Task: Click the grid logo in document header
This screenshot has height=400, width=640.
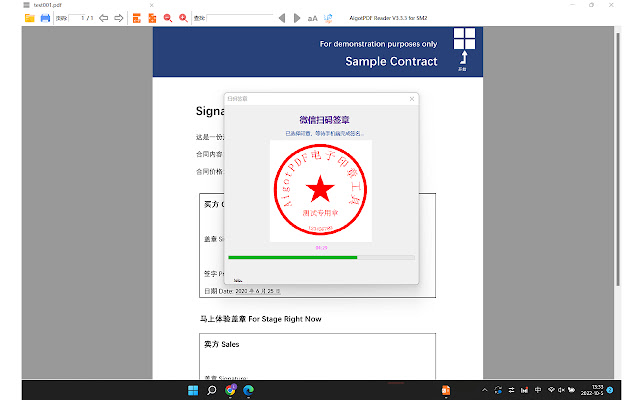Action: tap(464, 39)
